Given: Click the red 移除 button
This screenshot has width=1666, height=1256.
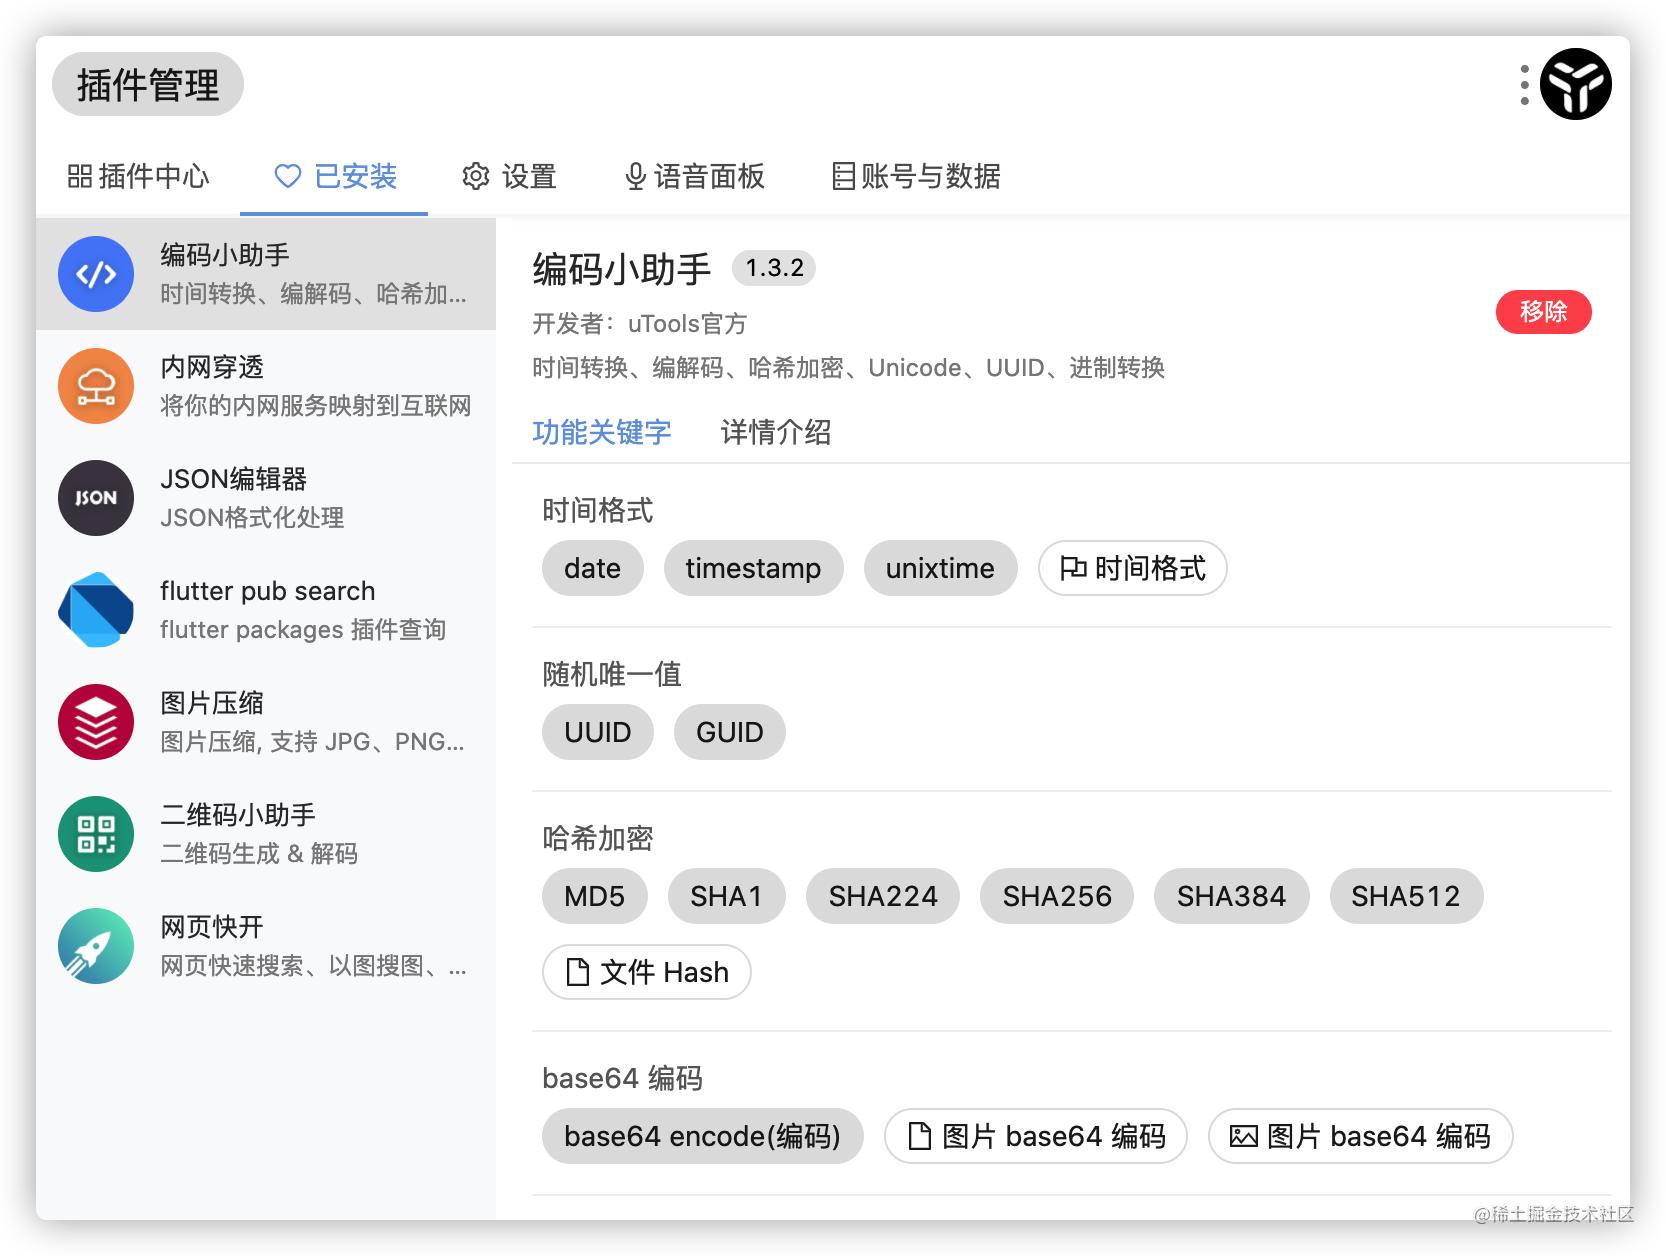Looking at the screenshot, I should tap(1543, 312).
